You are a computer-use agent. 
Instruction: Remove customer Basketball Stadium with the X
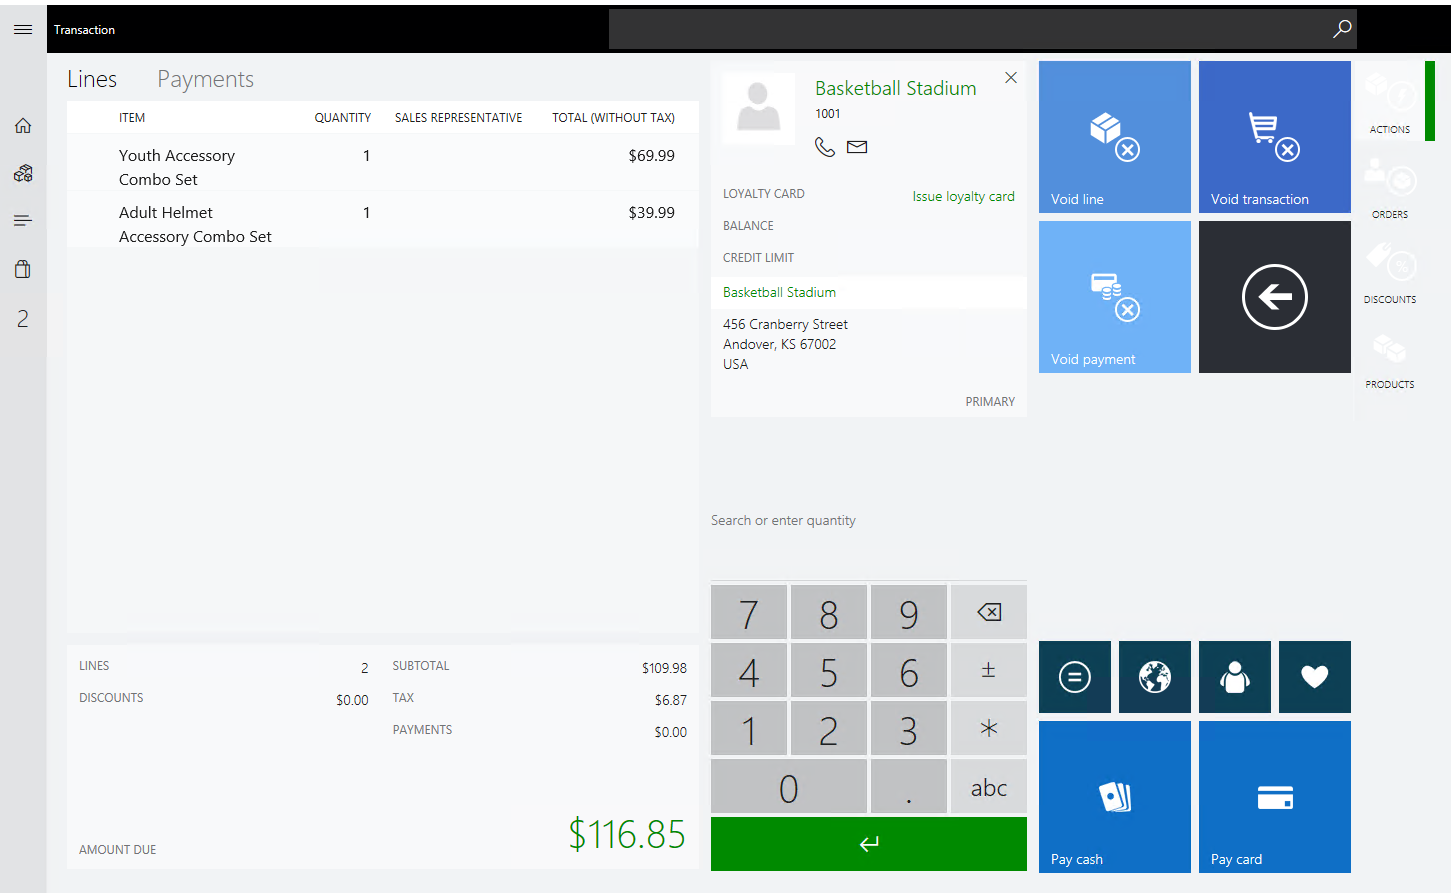pos(1011,78)
